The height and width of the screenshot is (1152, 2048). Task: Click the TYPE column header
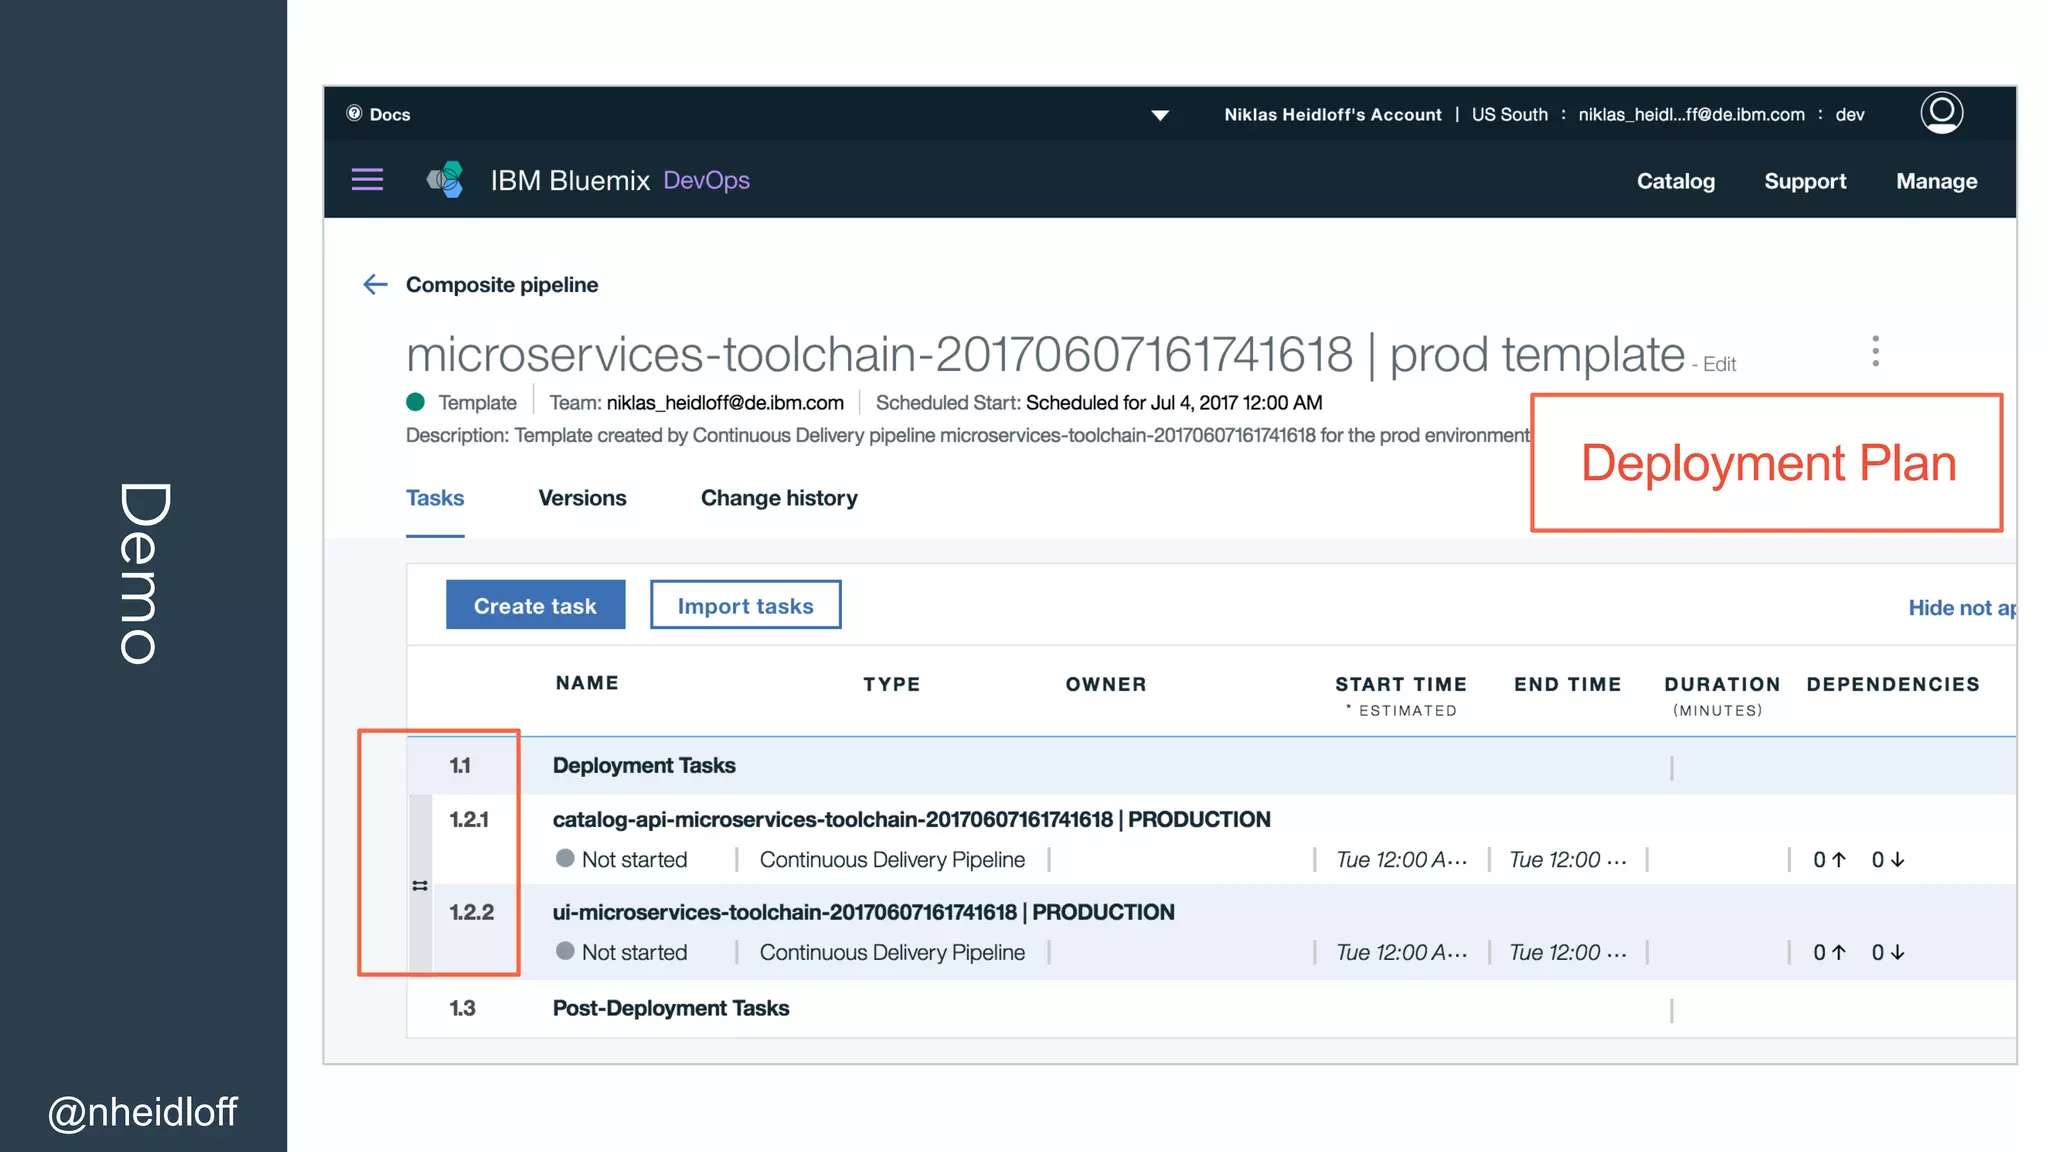point(891,684)
